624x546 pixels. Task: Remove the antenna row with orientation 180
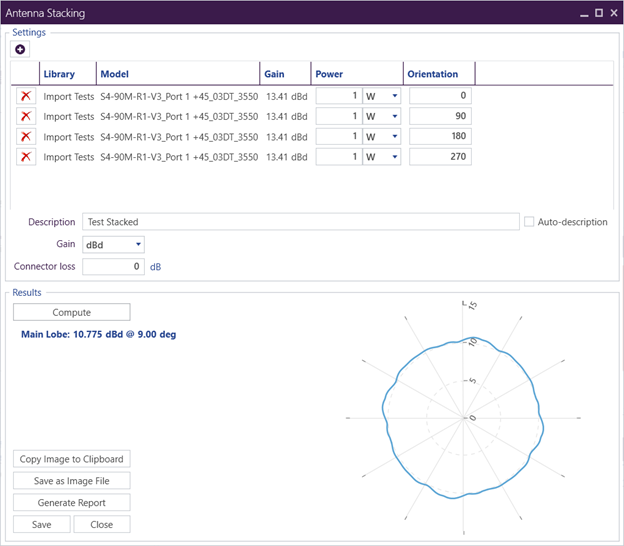[x=26, y=136]
